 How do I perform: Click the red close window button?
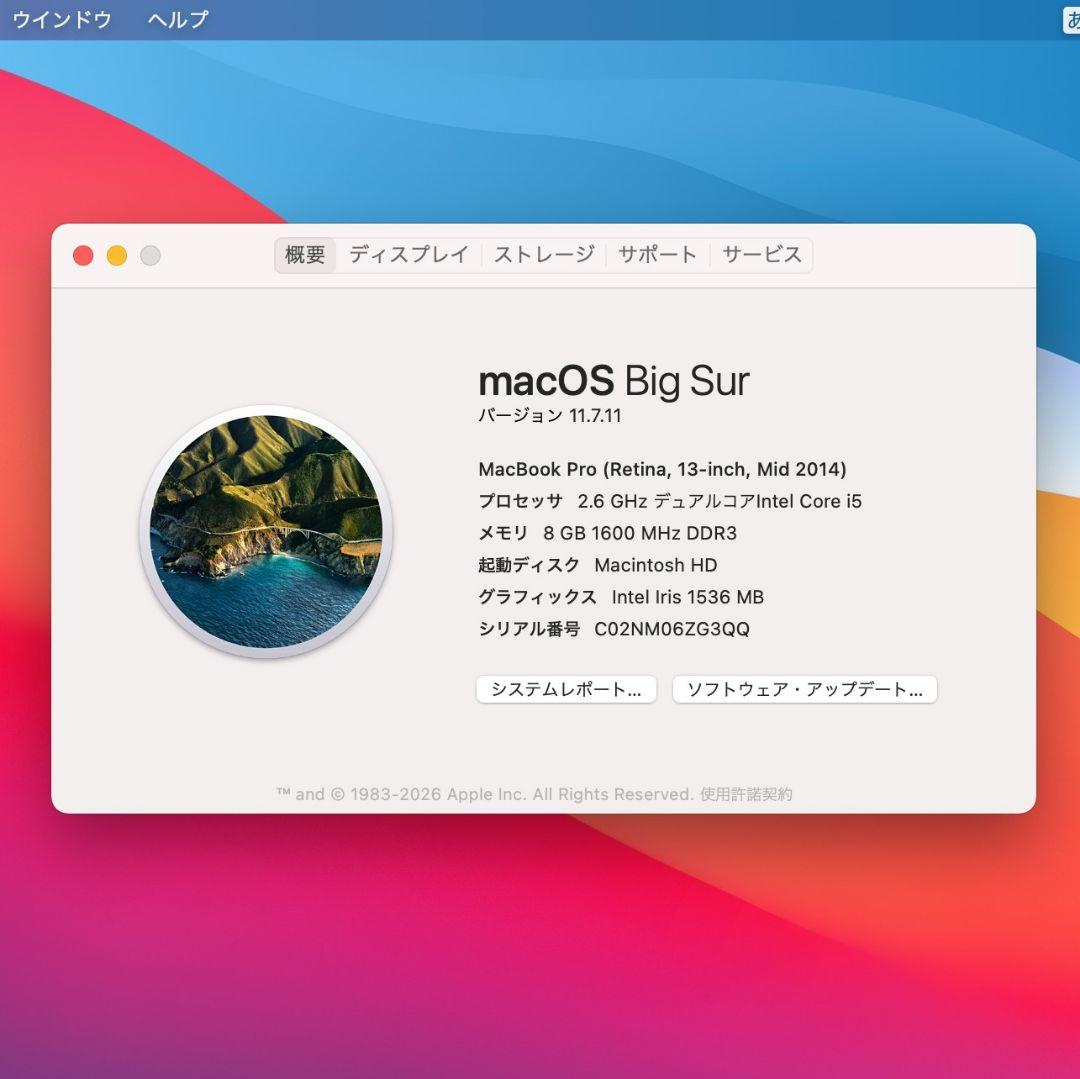[83, 255]
